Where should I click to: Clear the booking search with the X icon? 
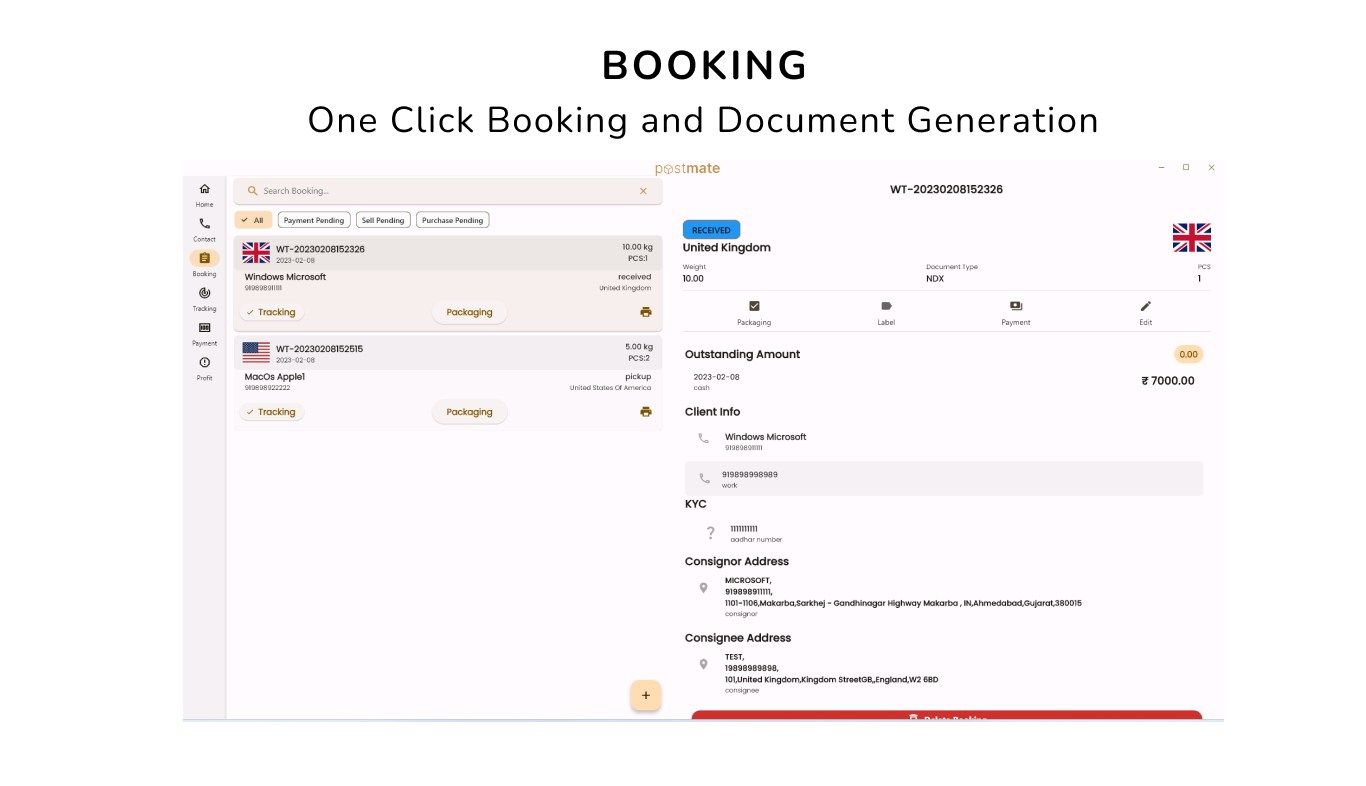[643, 191]
